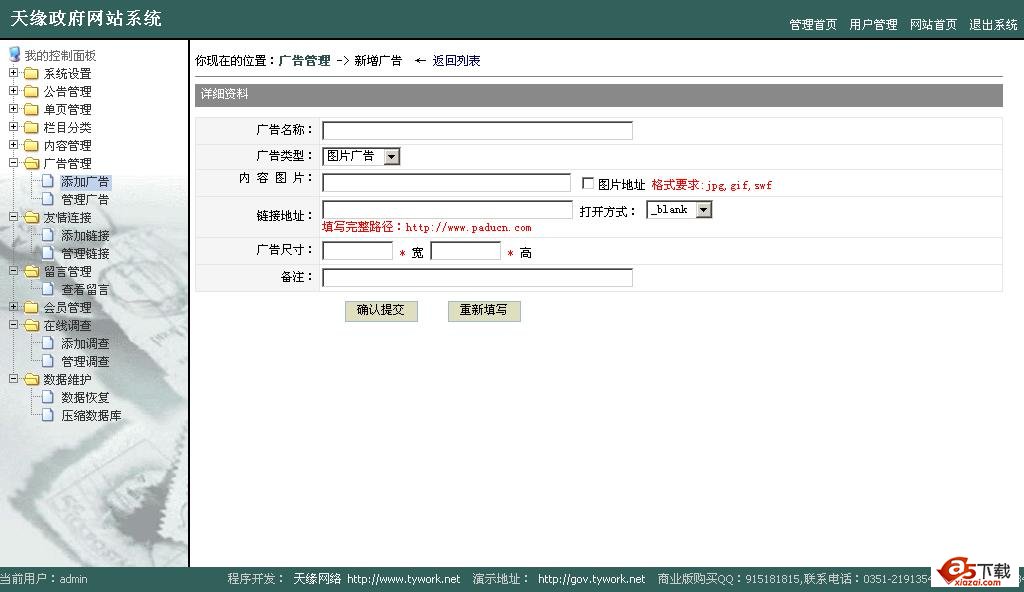
Task: Click the 管理广告 page icon
Action: [48, 200]
